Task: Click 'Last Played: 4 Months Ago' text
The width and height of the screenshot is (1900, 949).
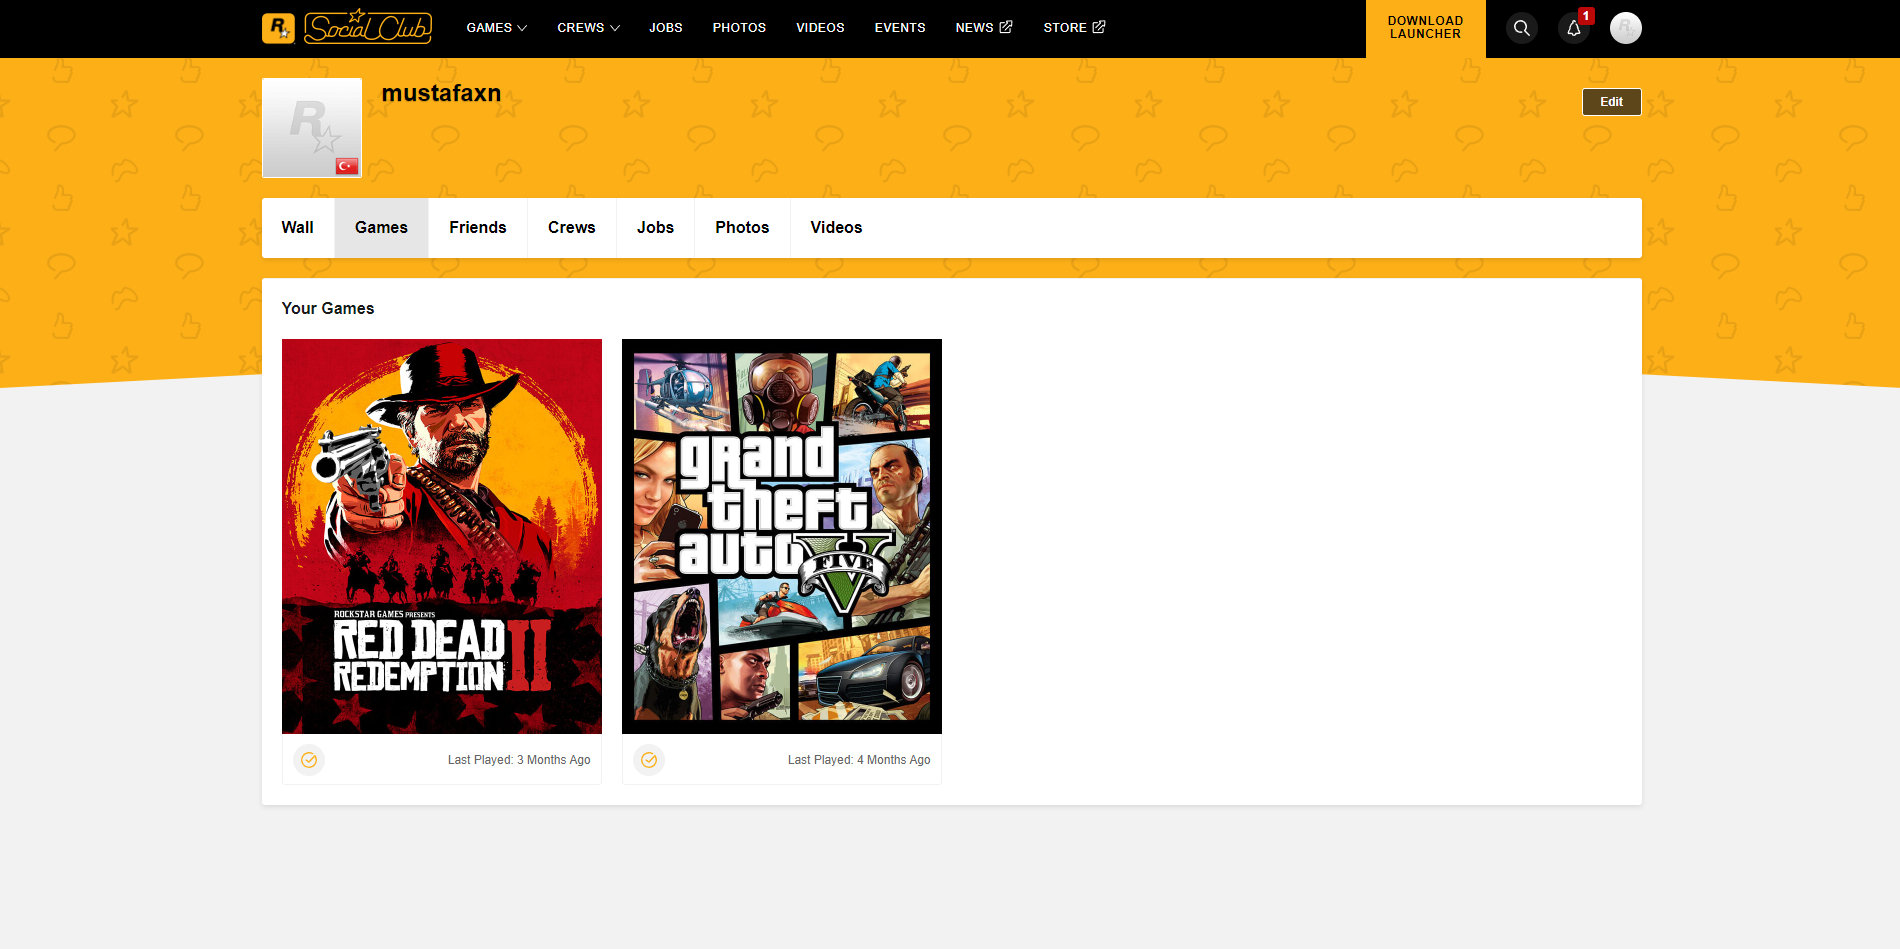Action: (859, 760)
